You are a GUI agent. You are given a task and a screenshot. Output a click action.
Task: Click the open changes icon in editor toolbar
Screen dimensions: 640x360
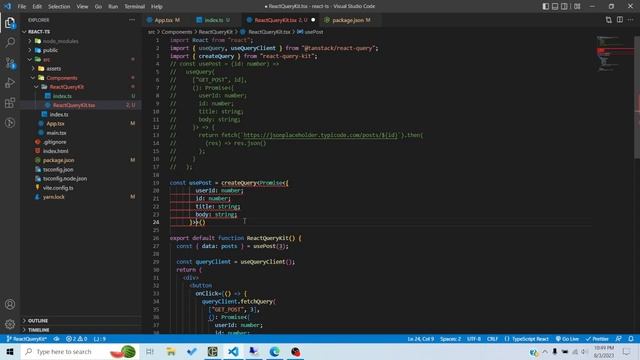[609, 20]
